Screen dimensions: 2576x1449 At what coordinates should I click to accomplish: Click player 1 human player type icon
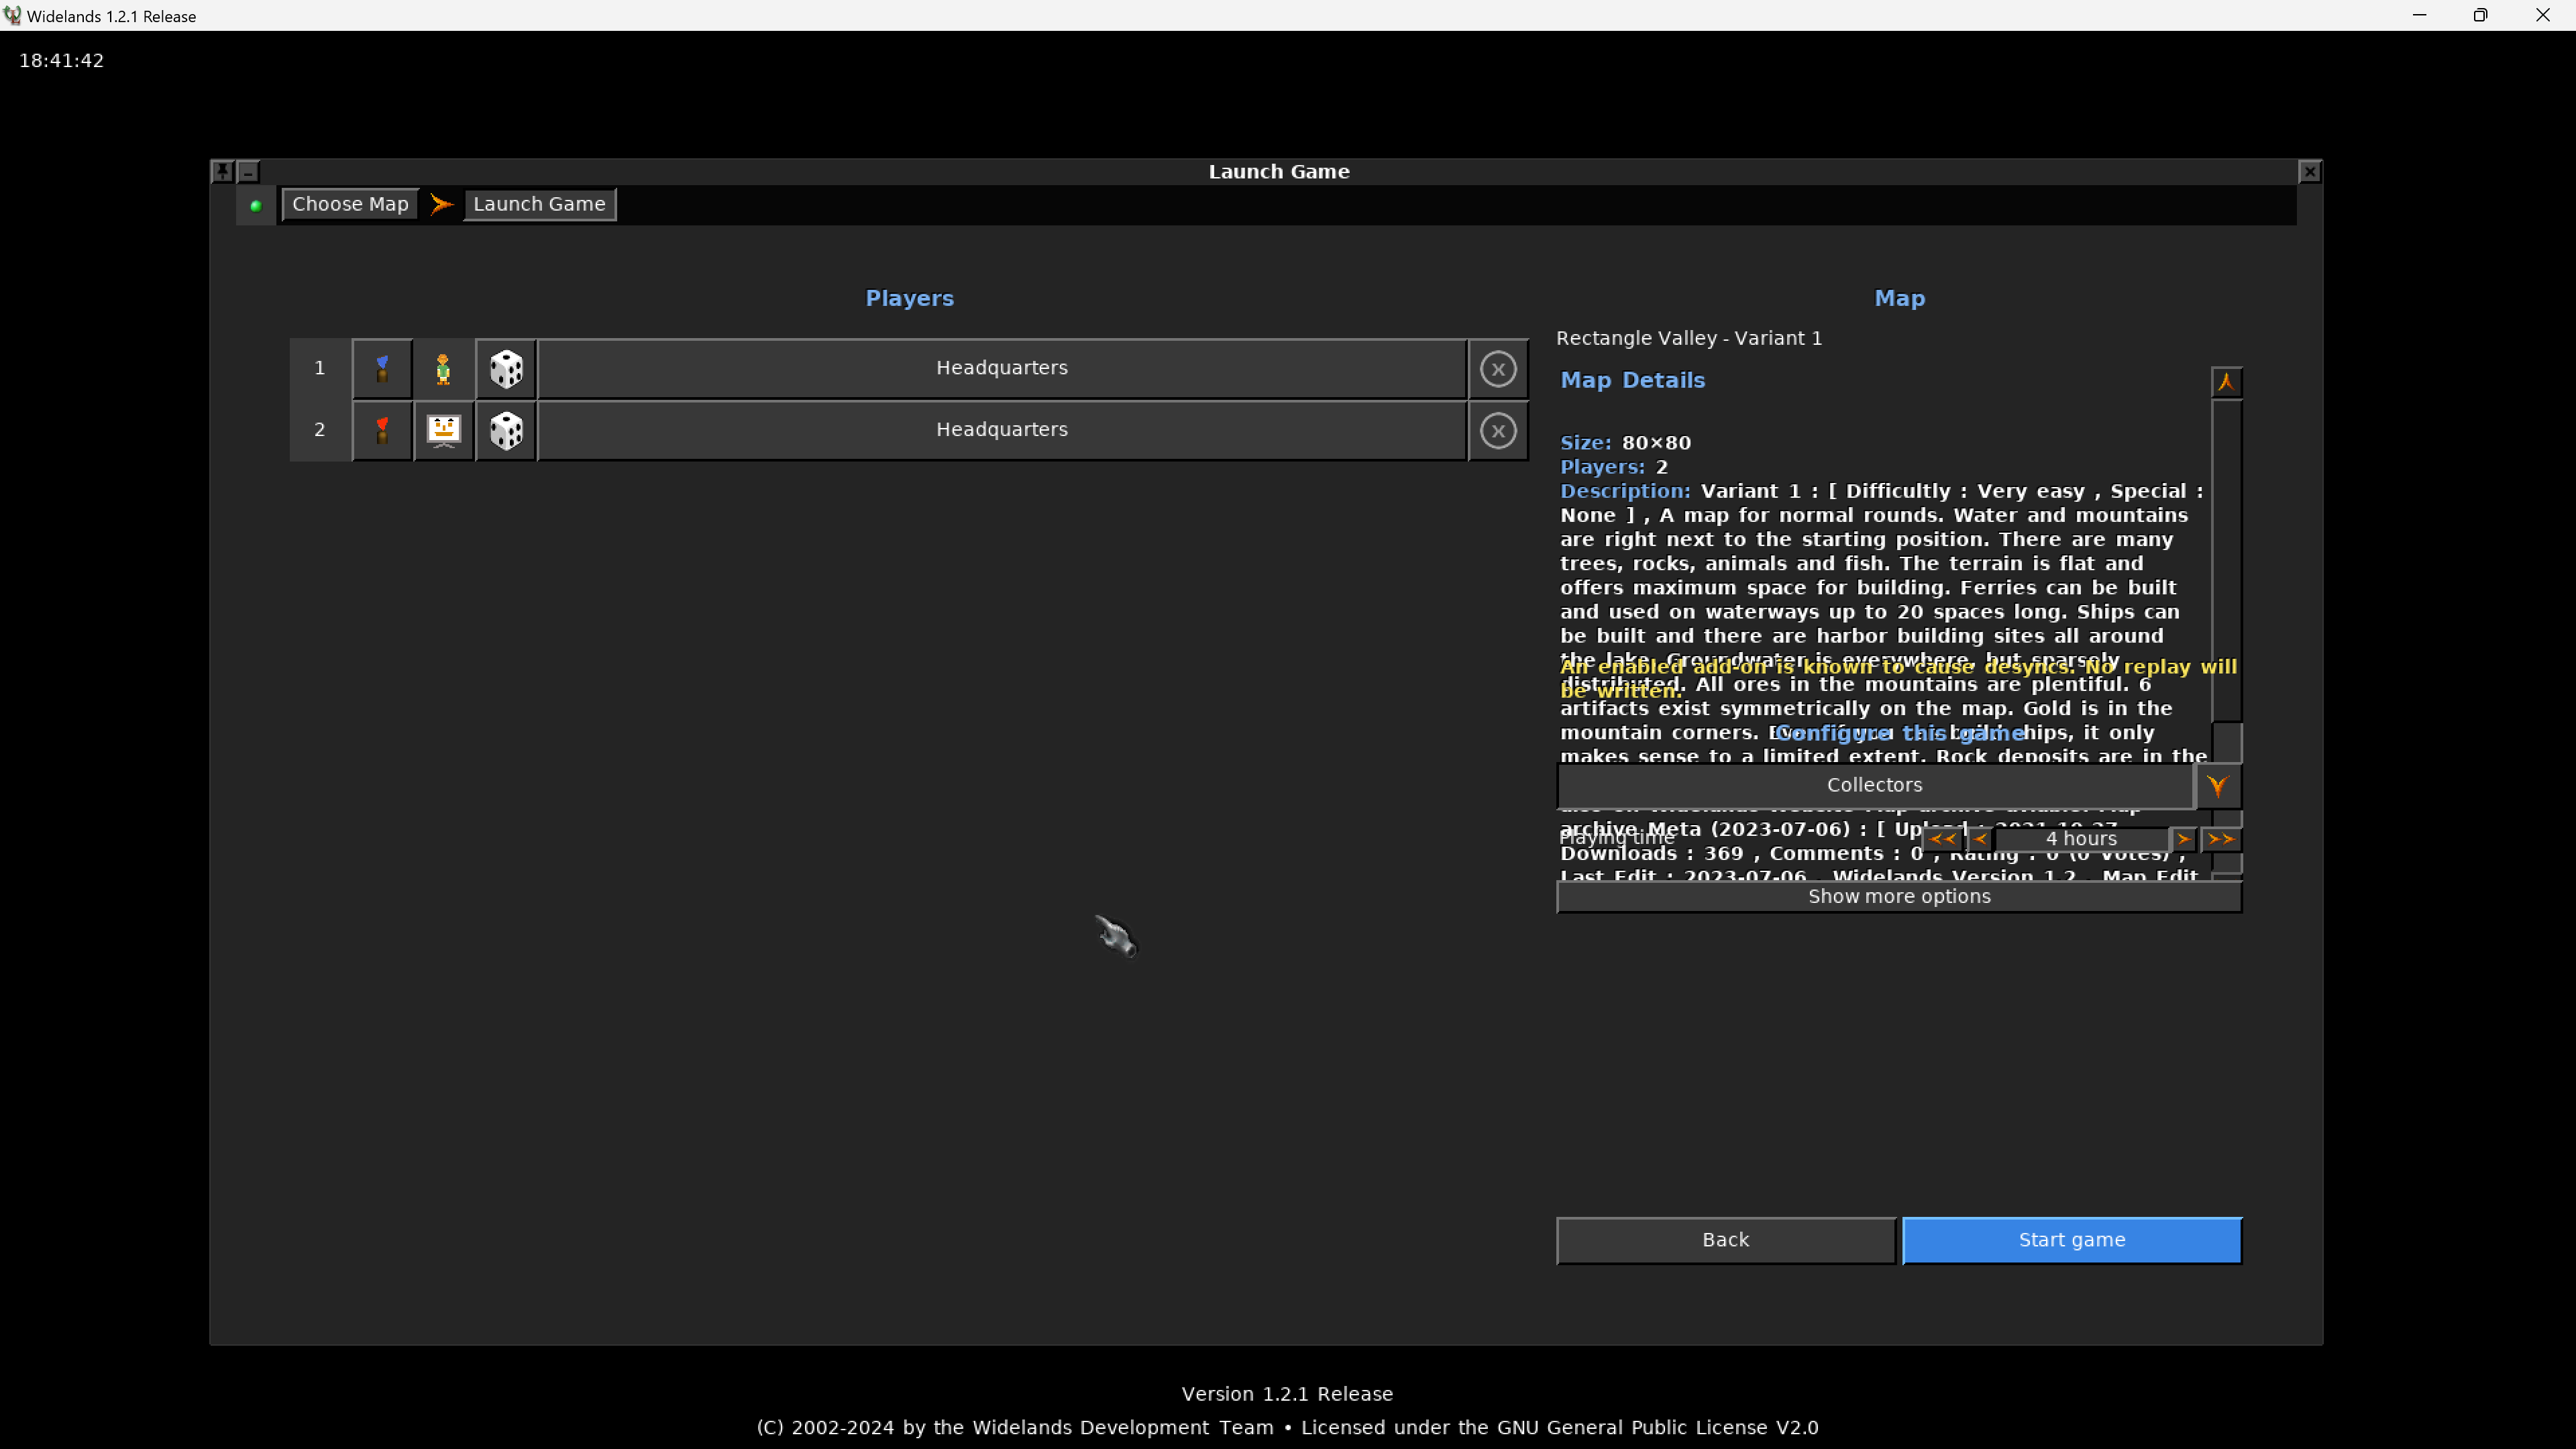tap(443, 369)
